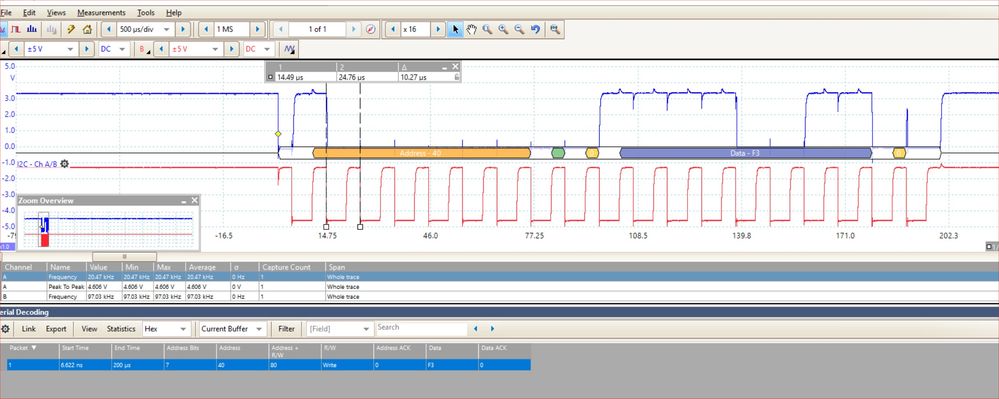The height and width of the screenshot is (399, 999).
Task: Expand the Hex format dropdown
Action: pos(166,329)
